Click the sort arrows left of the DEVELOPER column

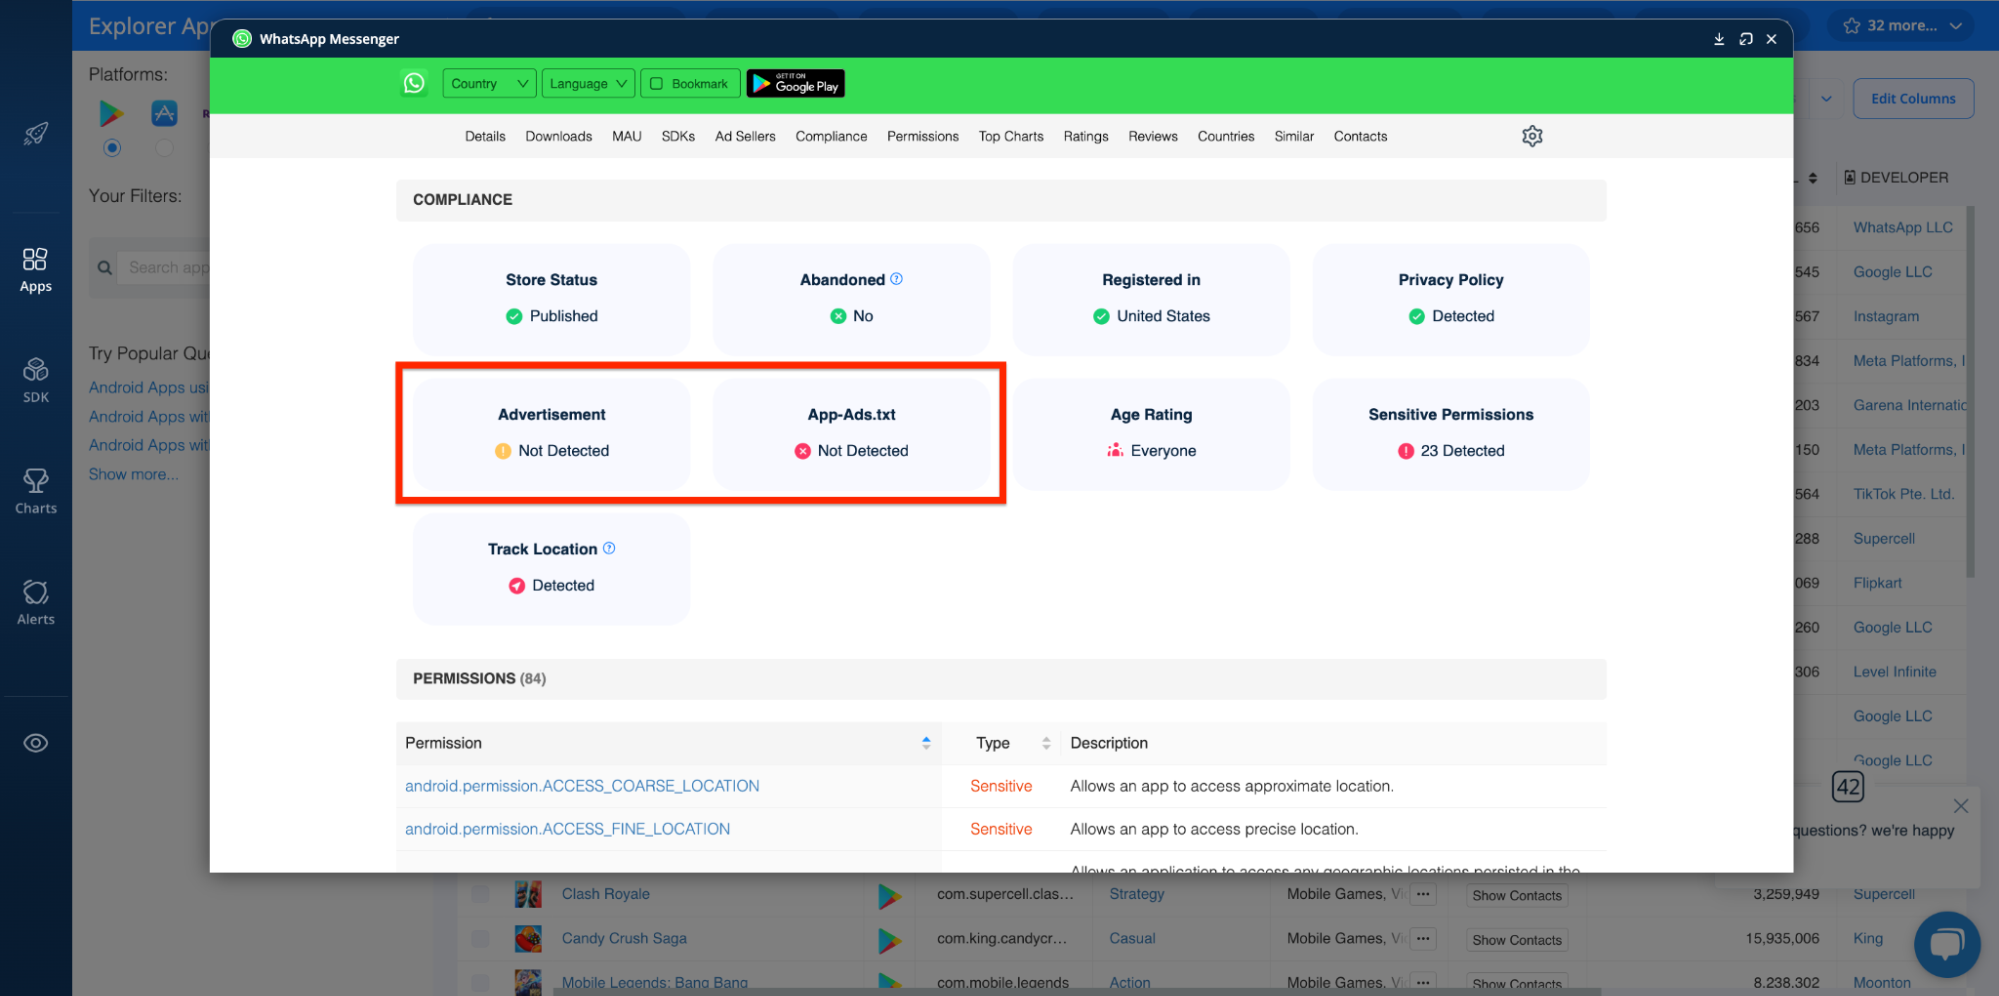click(1813, 178)
